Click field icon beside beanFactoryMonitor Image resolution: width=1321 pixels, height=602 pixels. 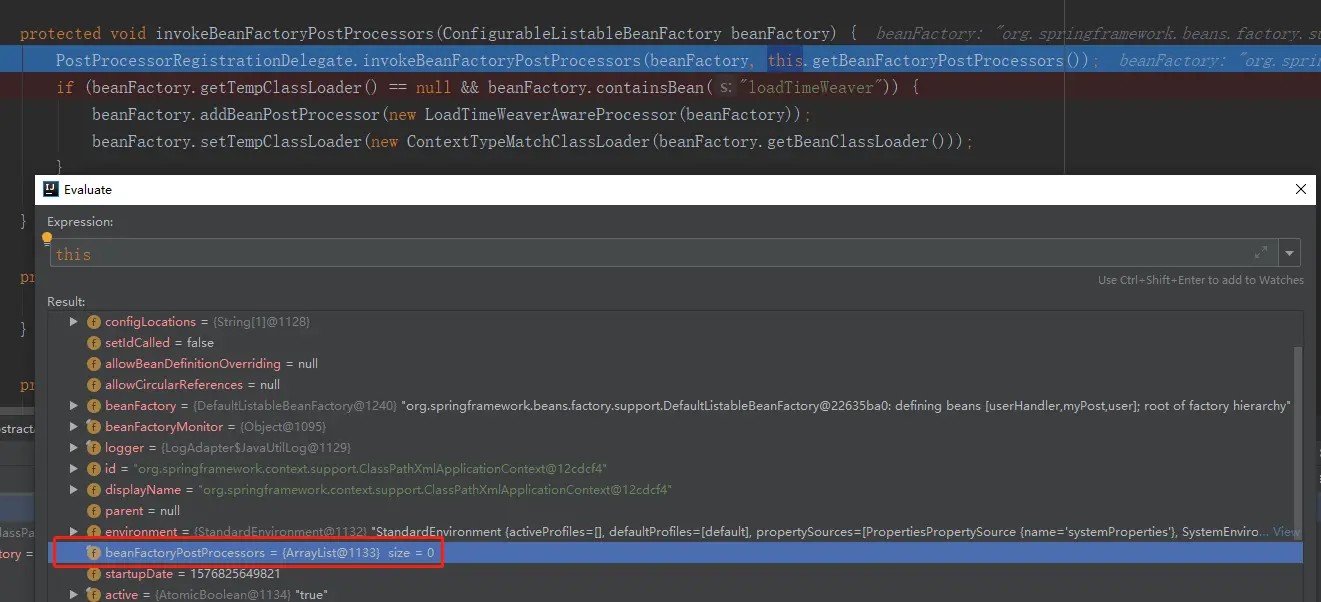(94, 427)
